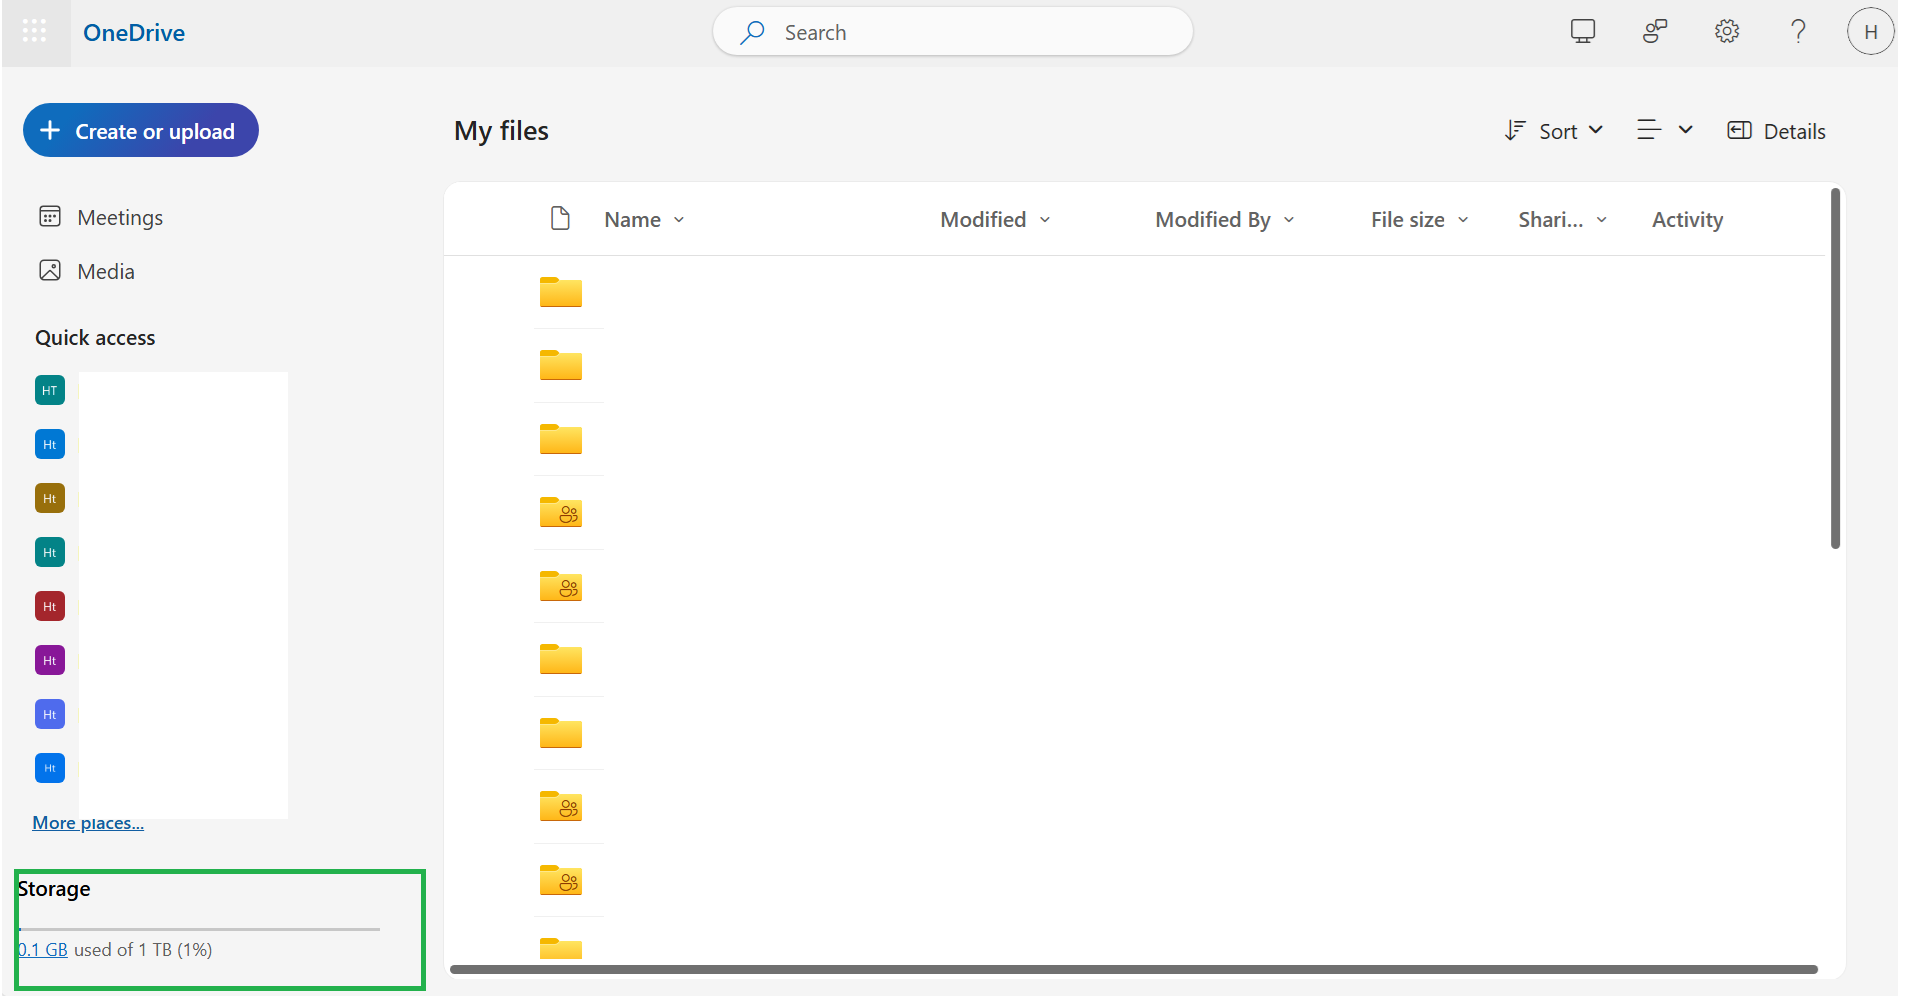The height and width of the screenshot is (996, 1906).
Task: Open the File size column dropdown arrow
Action: (x=1463, y=220)
